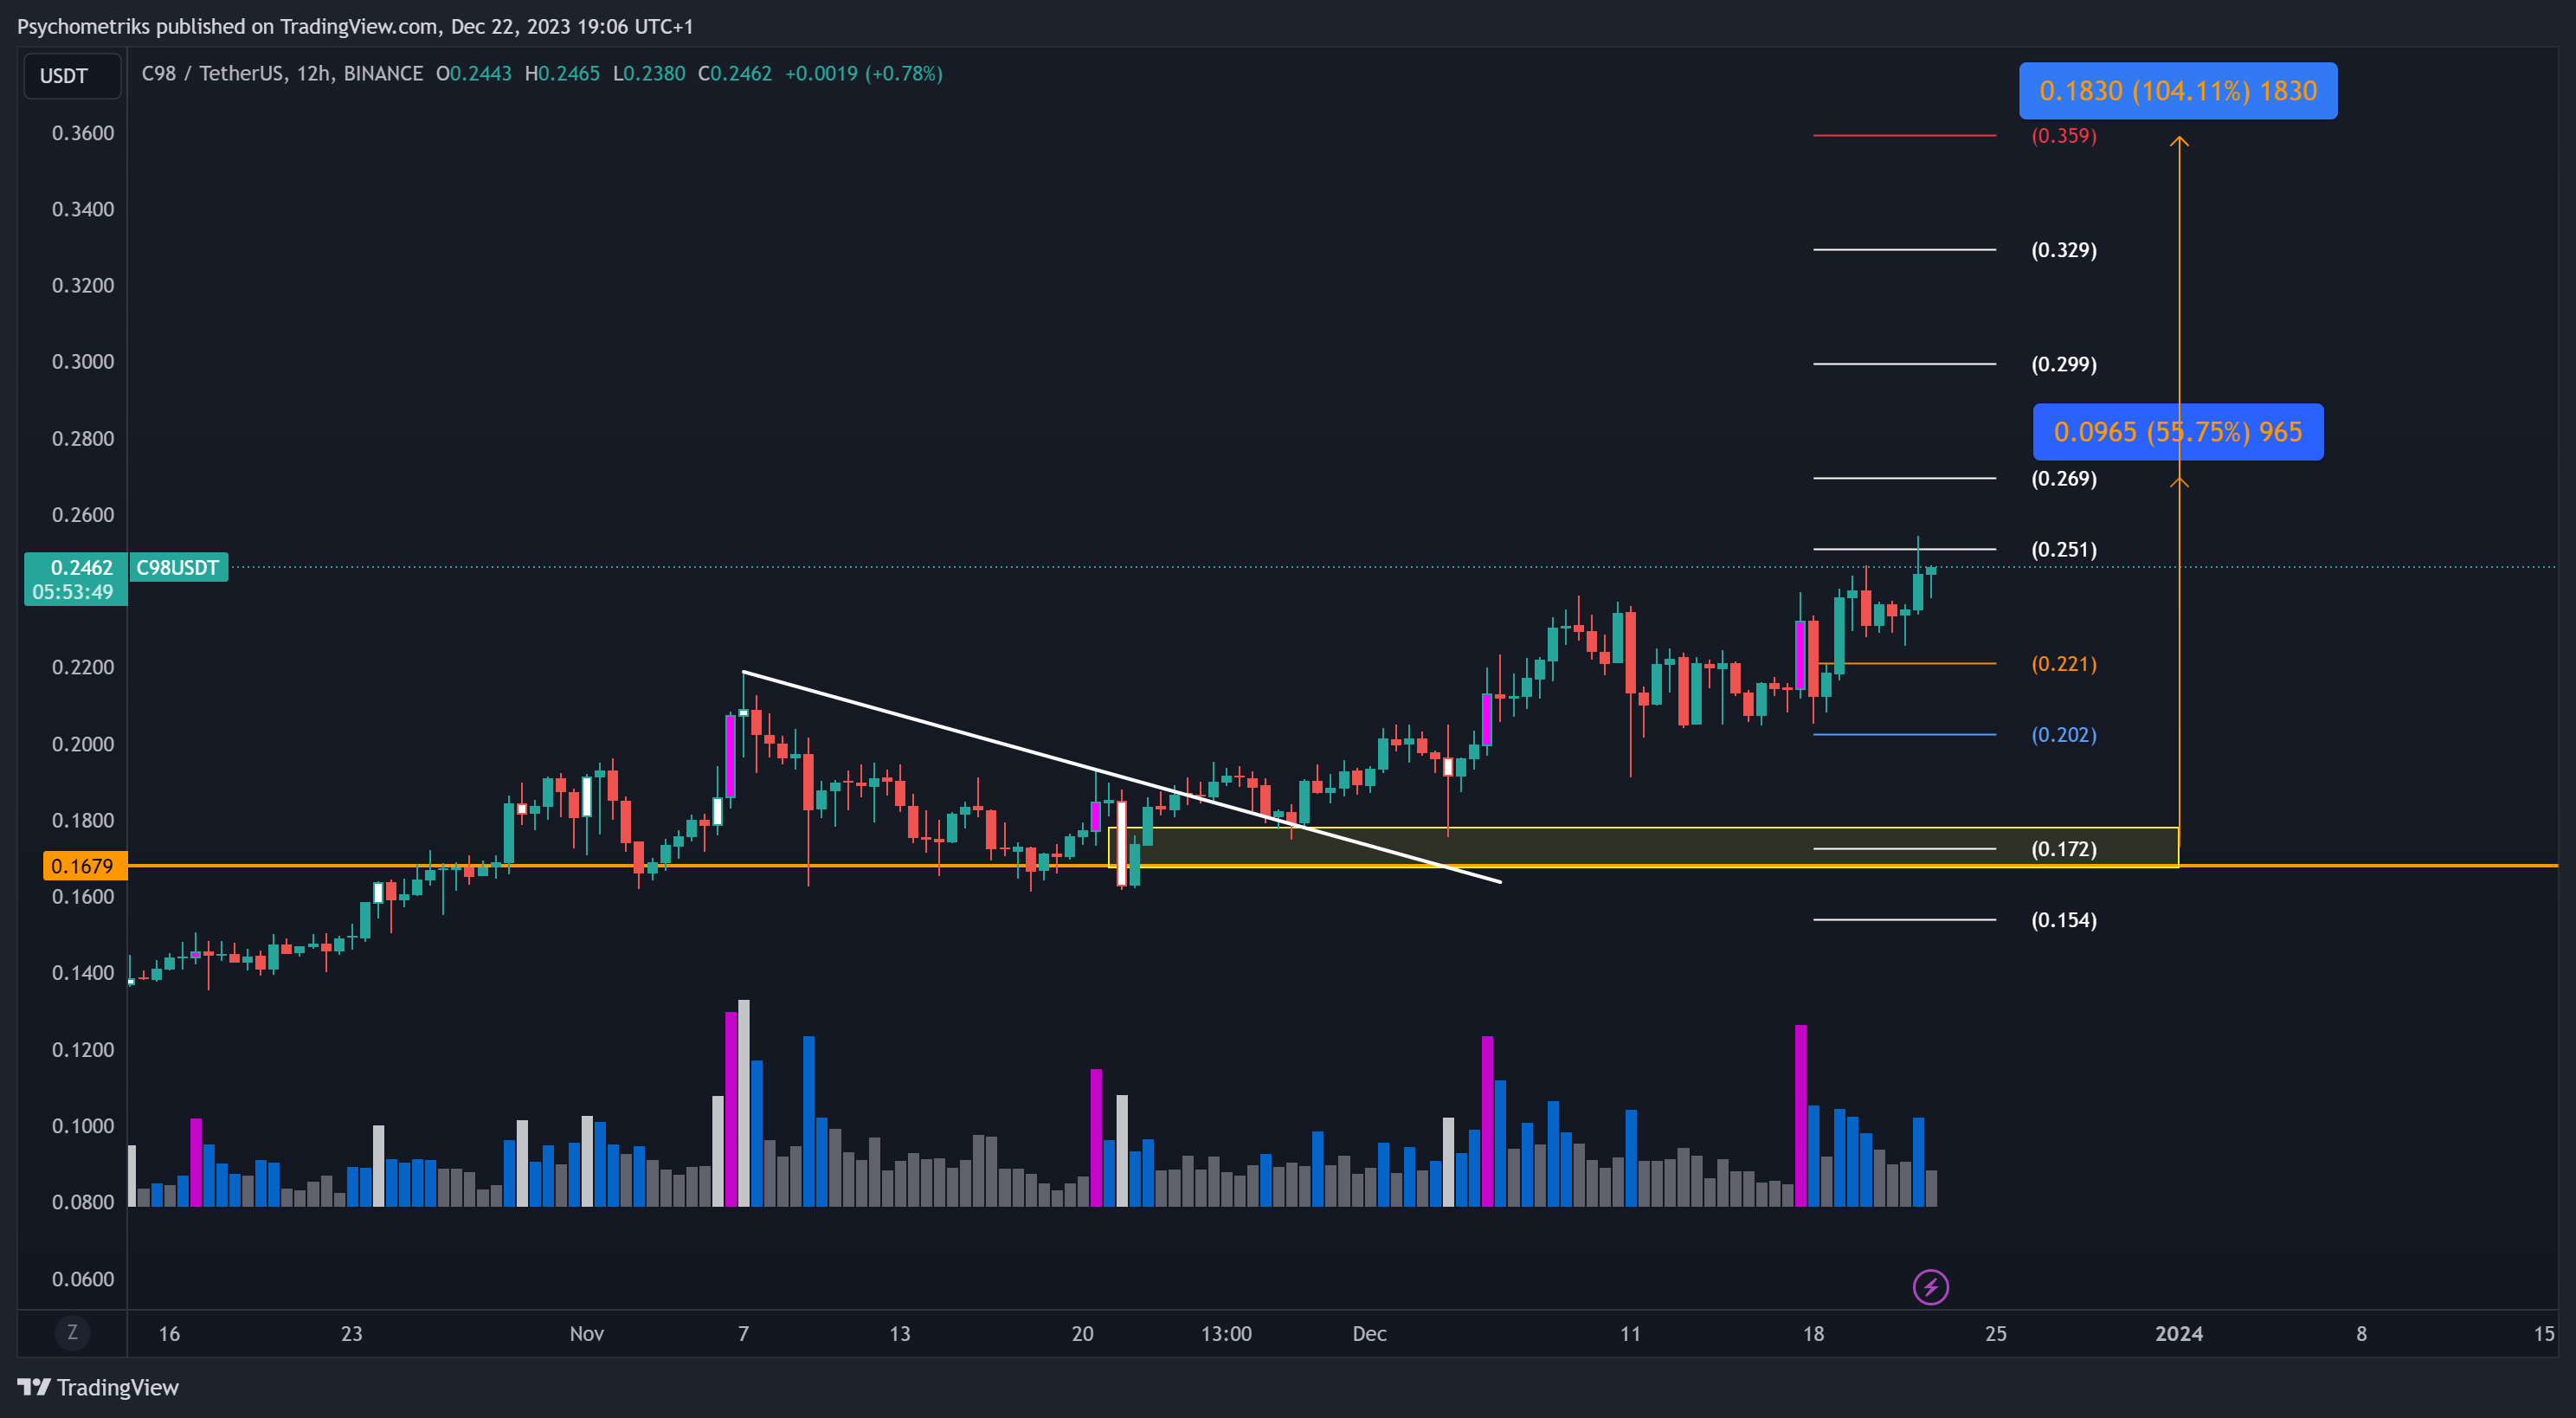Click the low value L0.2380

click(649, 73)
